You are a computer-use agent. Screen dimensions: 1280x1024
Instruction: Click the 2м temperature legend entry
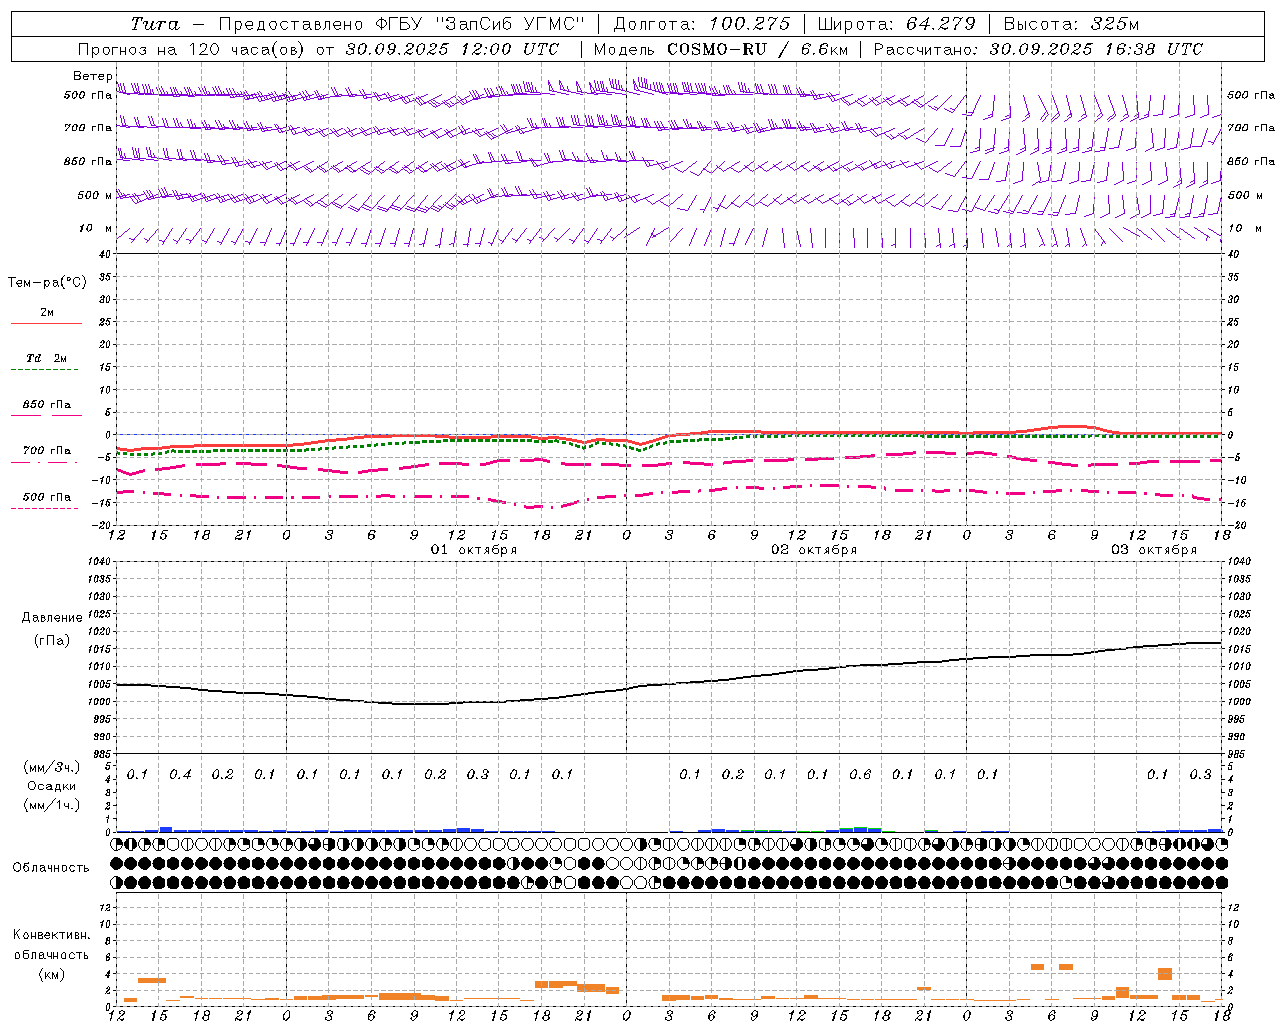47,313
